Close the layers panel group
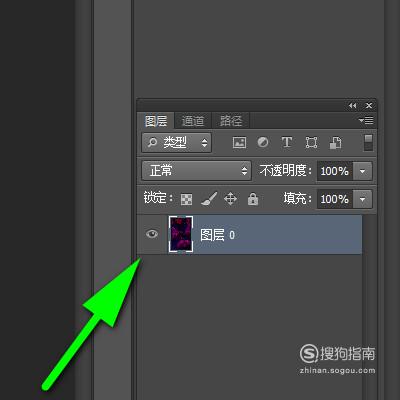 point(369,105)
